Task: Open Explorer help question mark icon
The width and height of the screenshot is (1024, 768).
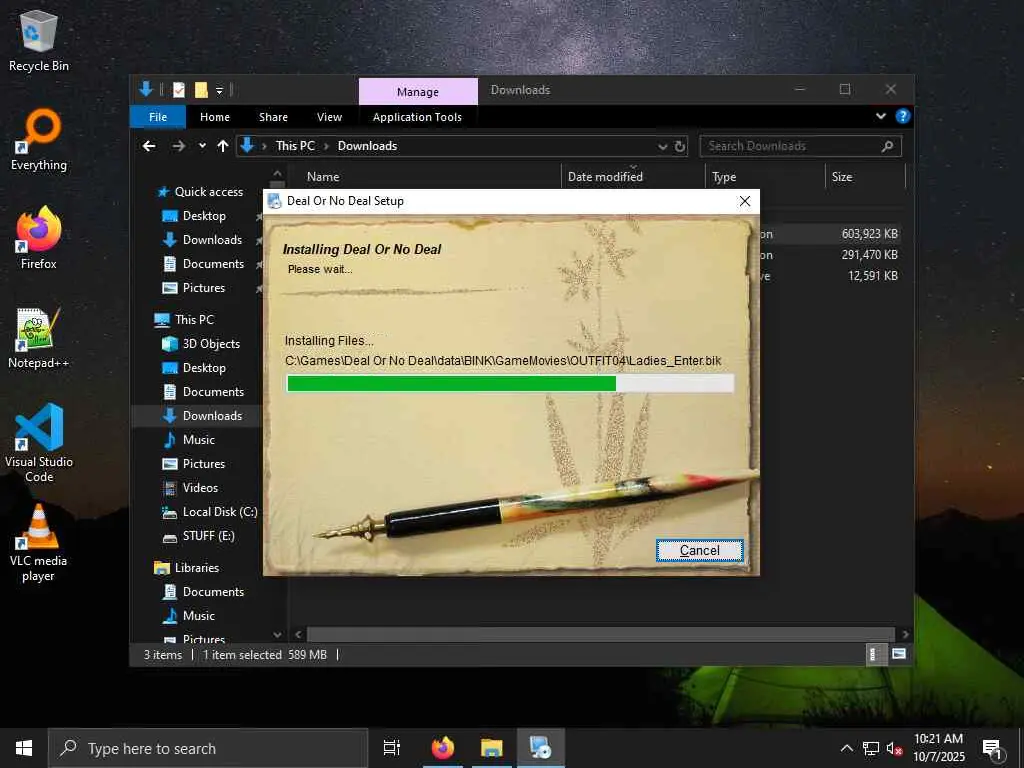Action: (903, 116)
